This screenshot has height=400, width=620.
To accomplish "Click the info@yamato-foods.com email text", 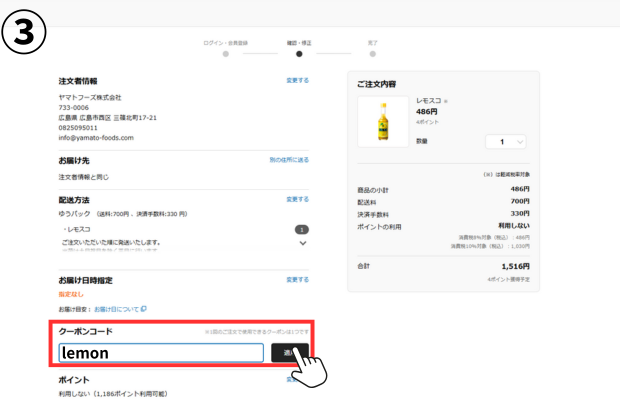I will click(96, 138).
